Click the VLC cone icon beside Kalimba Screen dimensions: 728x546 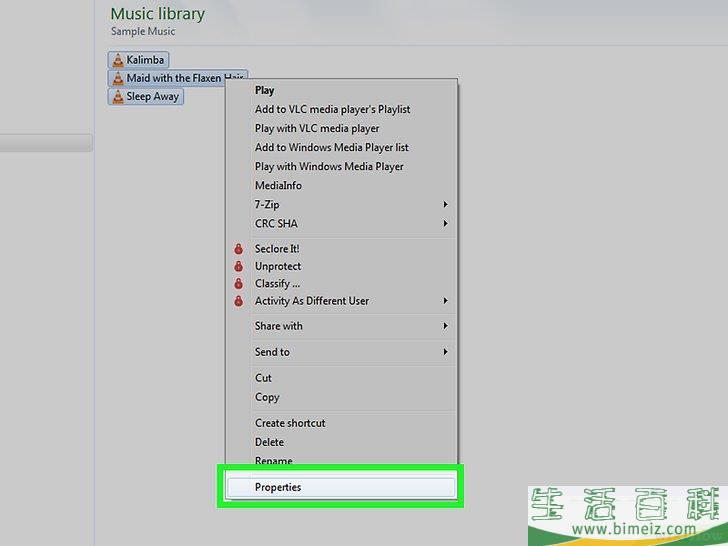point(117,60)
